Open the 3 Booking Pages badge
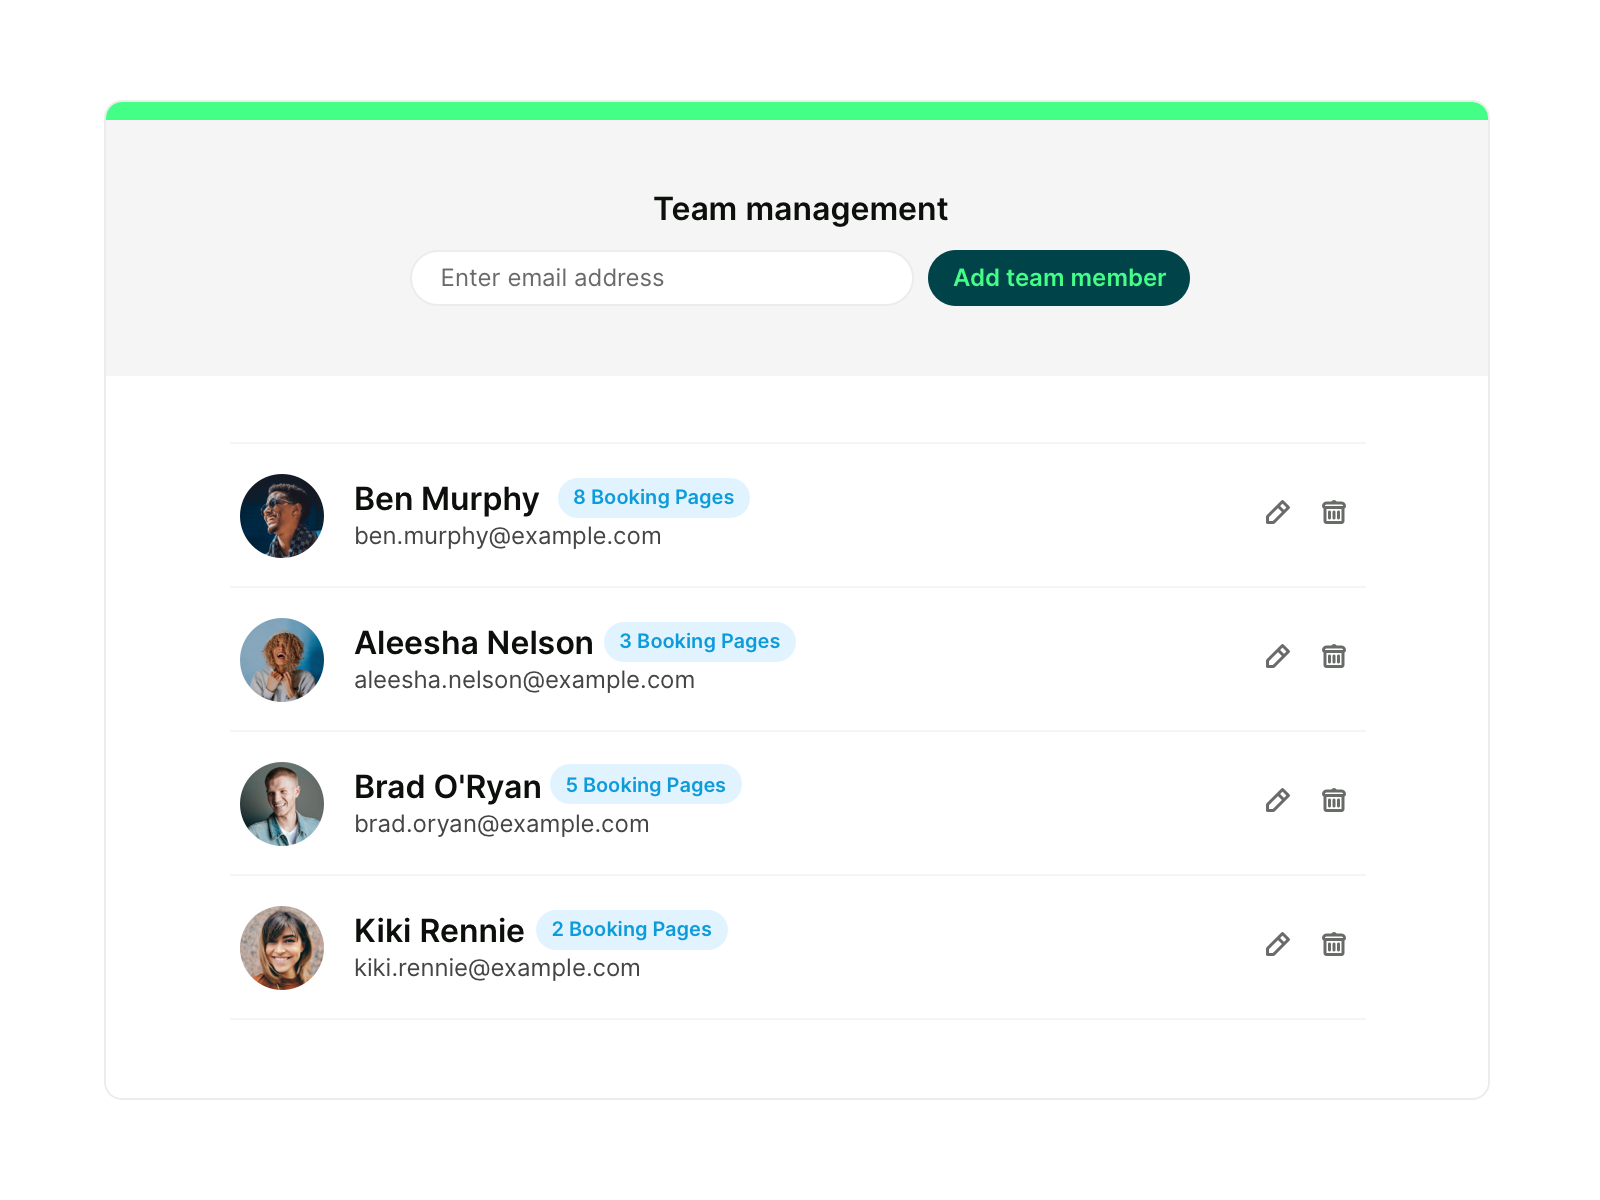Screen dimensions: 1600x1200 point(700,642)
